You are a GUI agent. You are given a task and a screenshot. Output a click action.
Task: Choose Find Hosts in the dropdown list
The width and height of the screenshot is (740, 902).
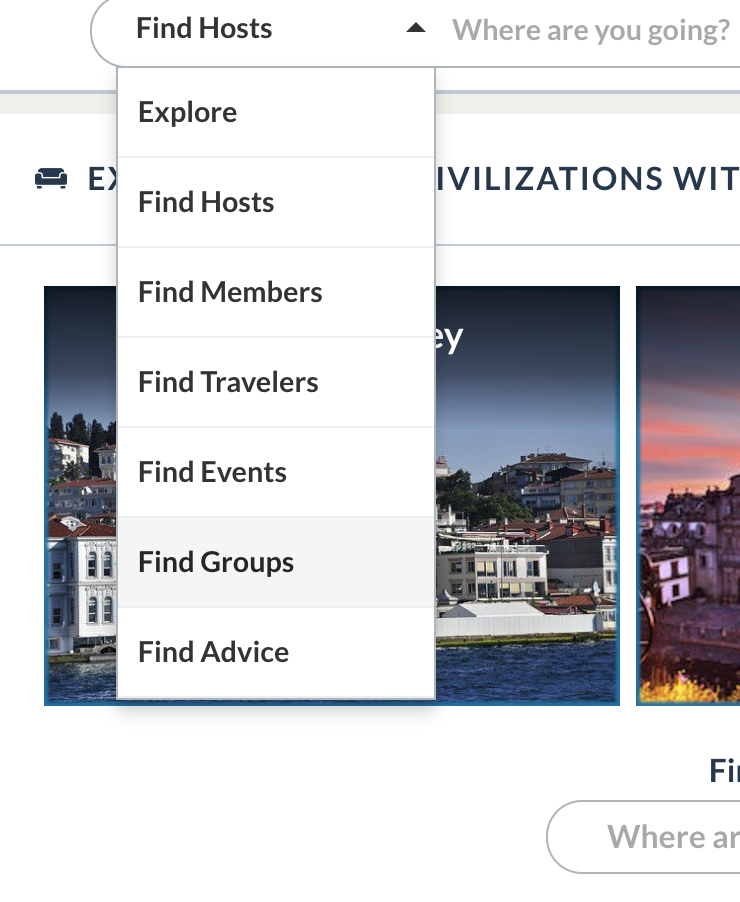coord(276,202)
